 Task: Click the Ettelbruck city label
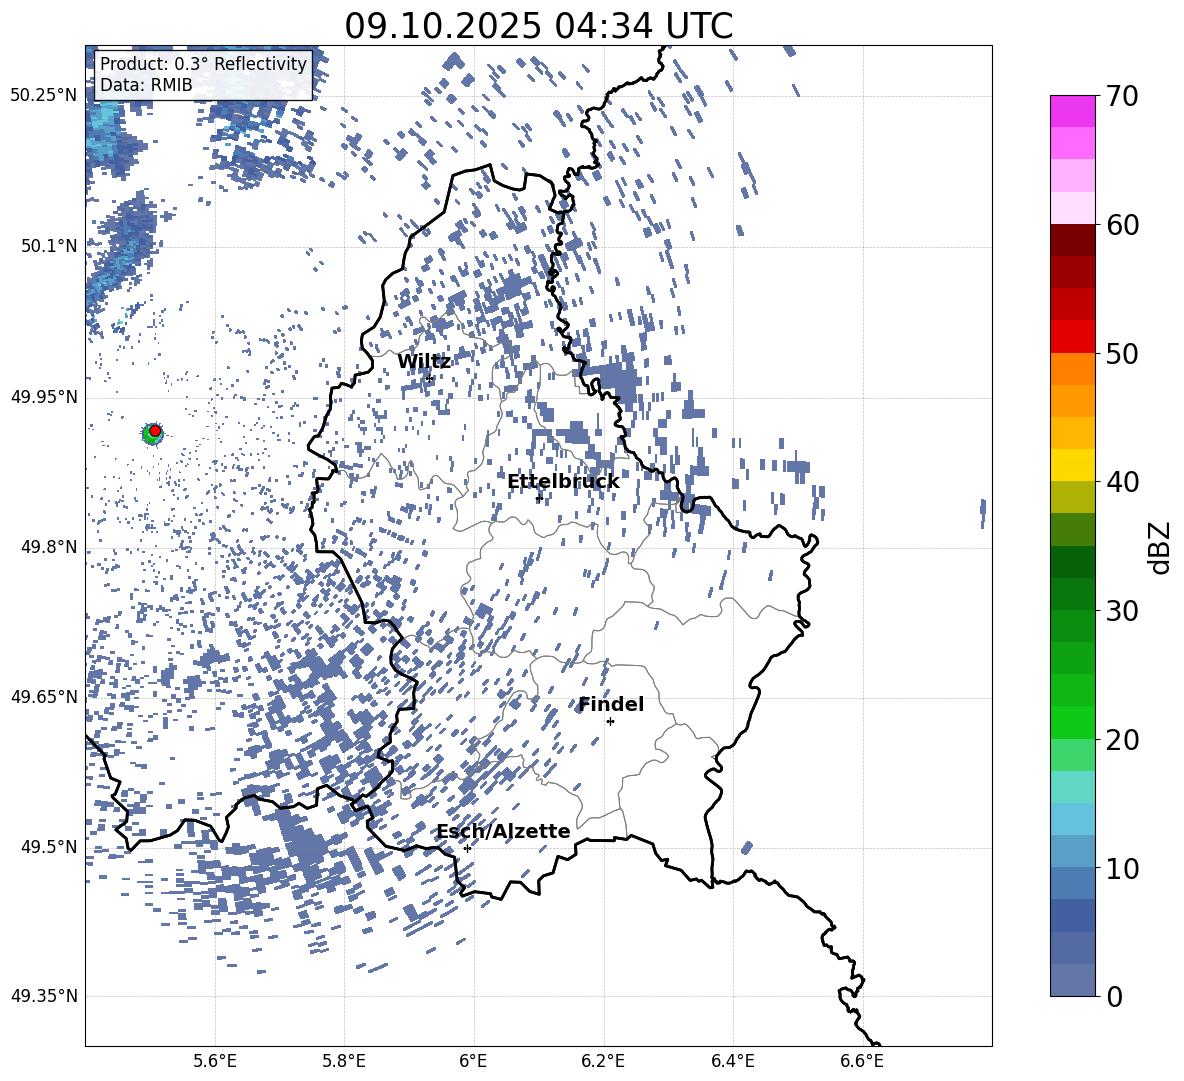click(563, 482)
